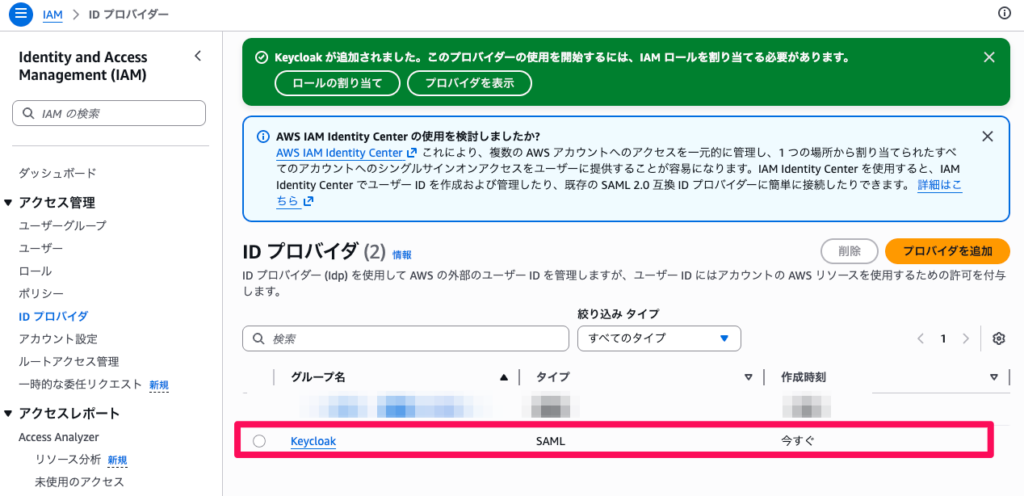
Task: Open ポリシー in sidebar
Action: click(41, 294)
